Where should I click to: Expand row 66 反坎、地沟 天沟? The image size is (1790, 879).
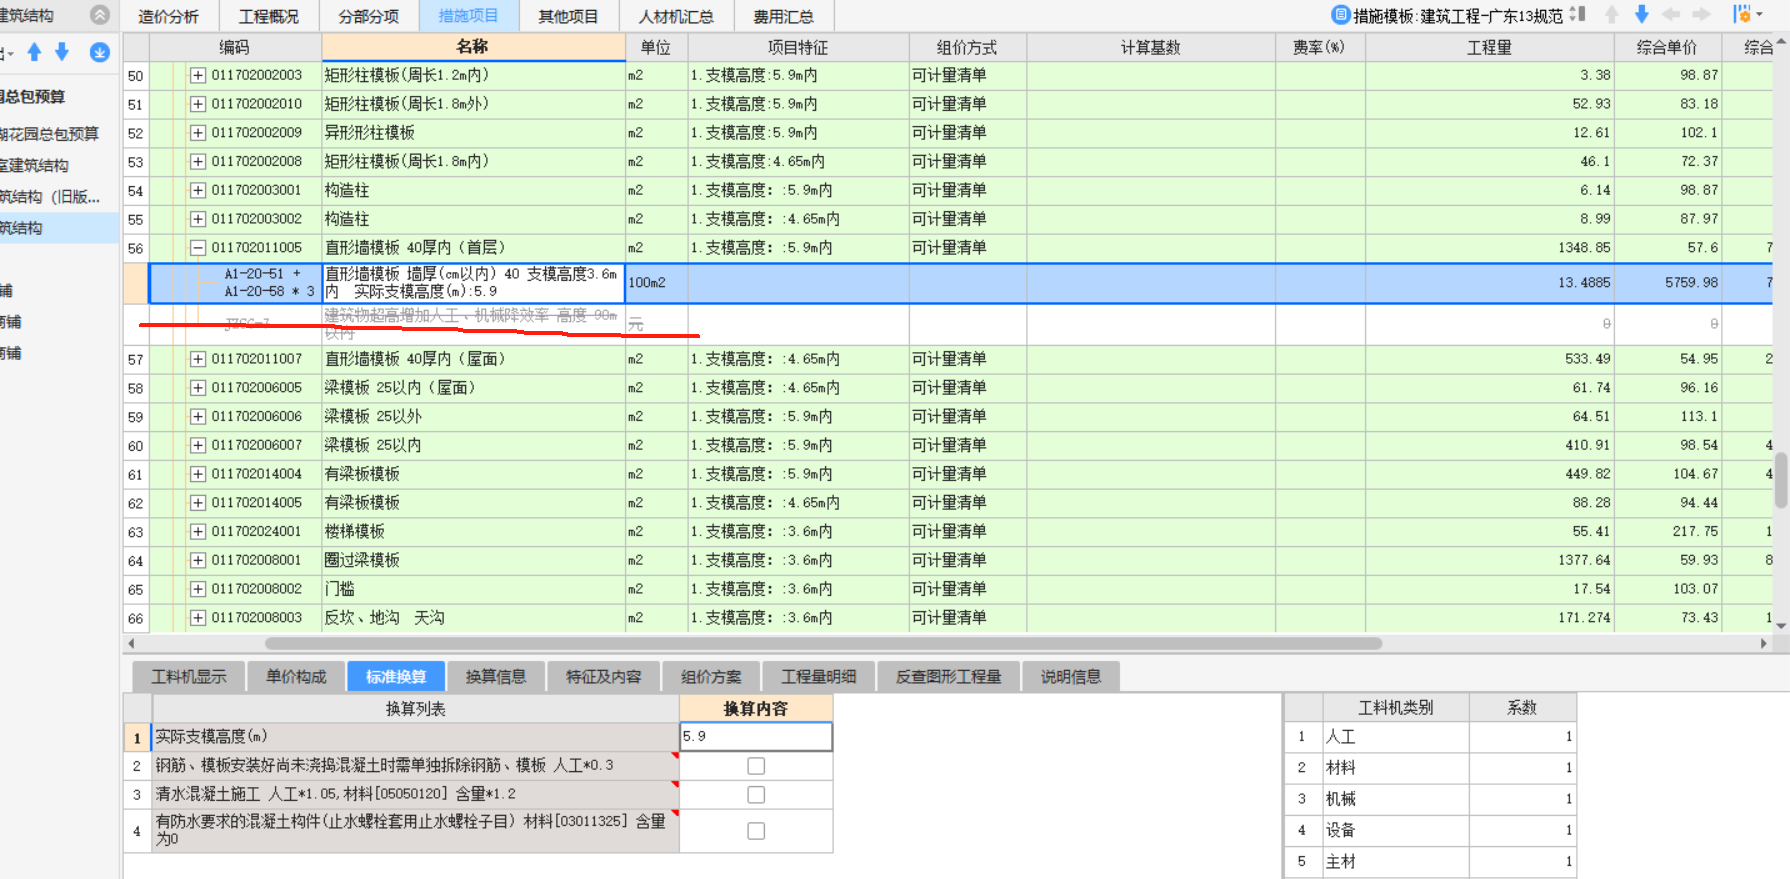tap(198, 618)
